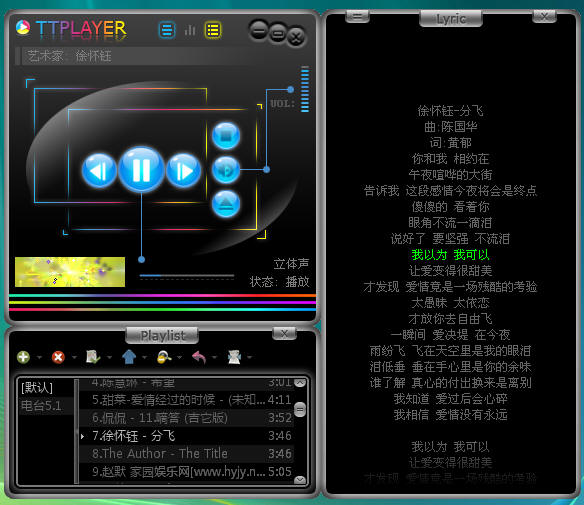The image size is (584, 505).
Task: Skip to the previous track
Action: point(99,171)
